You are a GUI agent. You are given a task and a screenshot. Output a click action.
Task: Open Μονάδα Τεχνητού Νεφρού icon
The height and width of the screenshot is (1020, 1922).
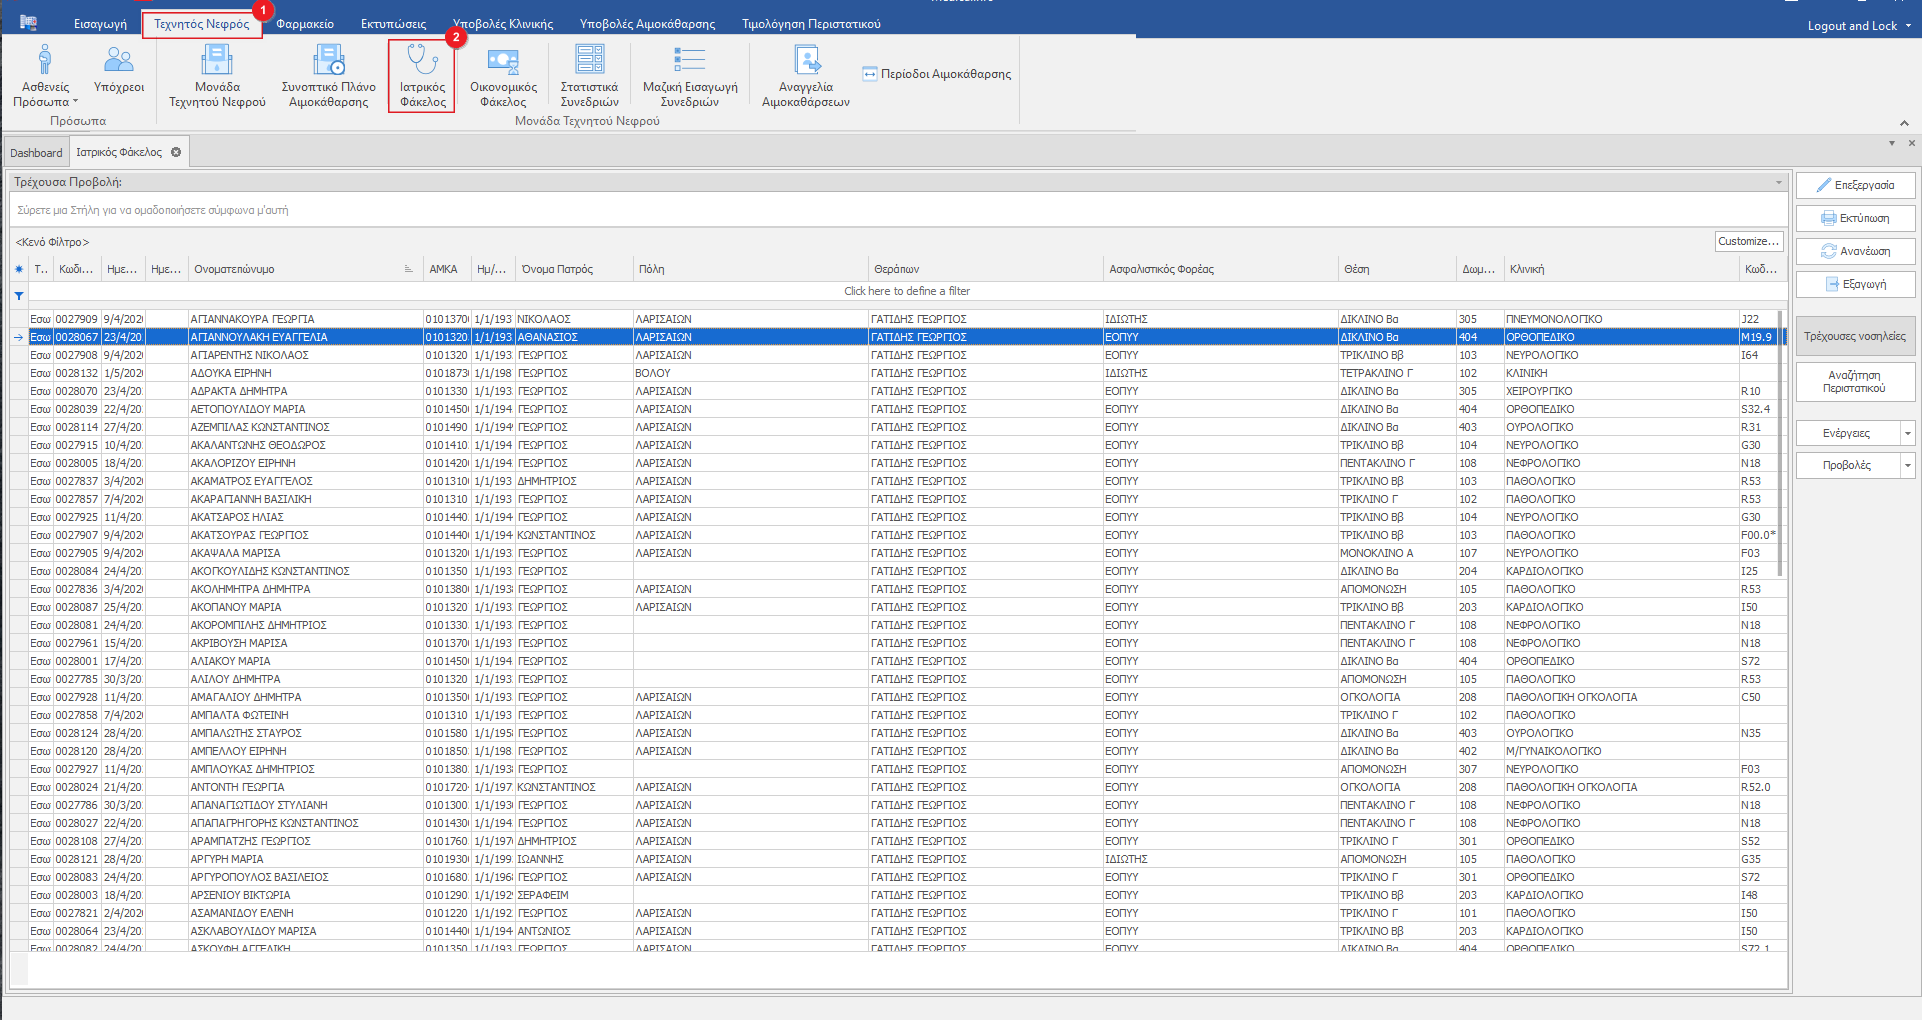(217, 75)
